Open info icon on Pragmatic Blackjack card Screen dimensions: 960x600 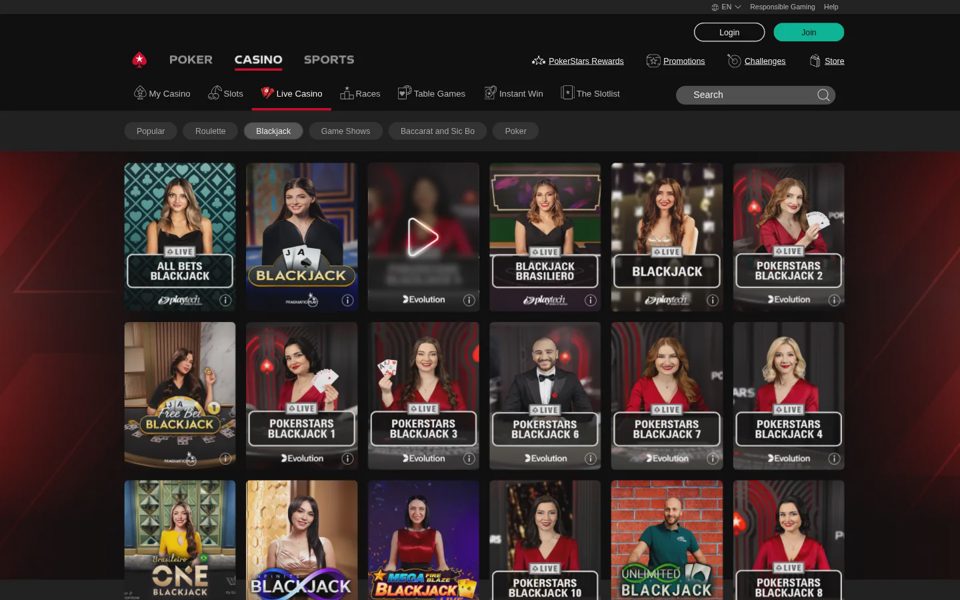tap(347, 300)
